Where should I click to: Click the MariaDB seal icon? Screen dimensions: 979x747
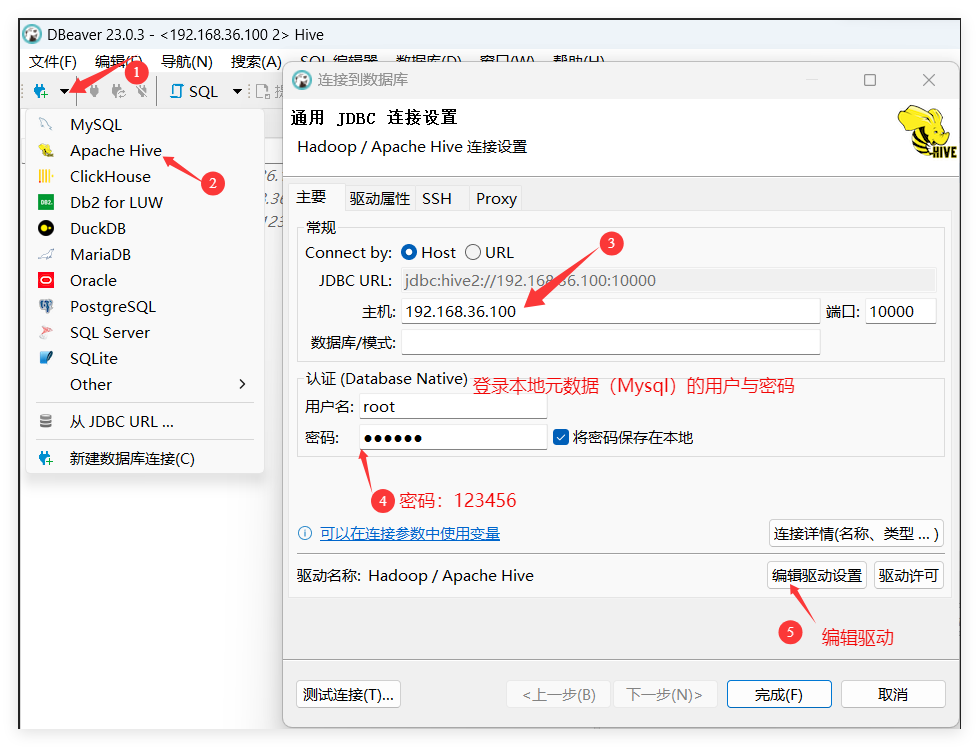click(46, 254)
